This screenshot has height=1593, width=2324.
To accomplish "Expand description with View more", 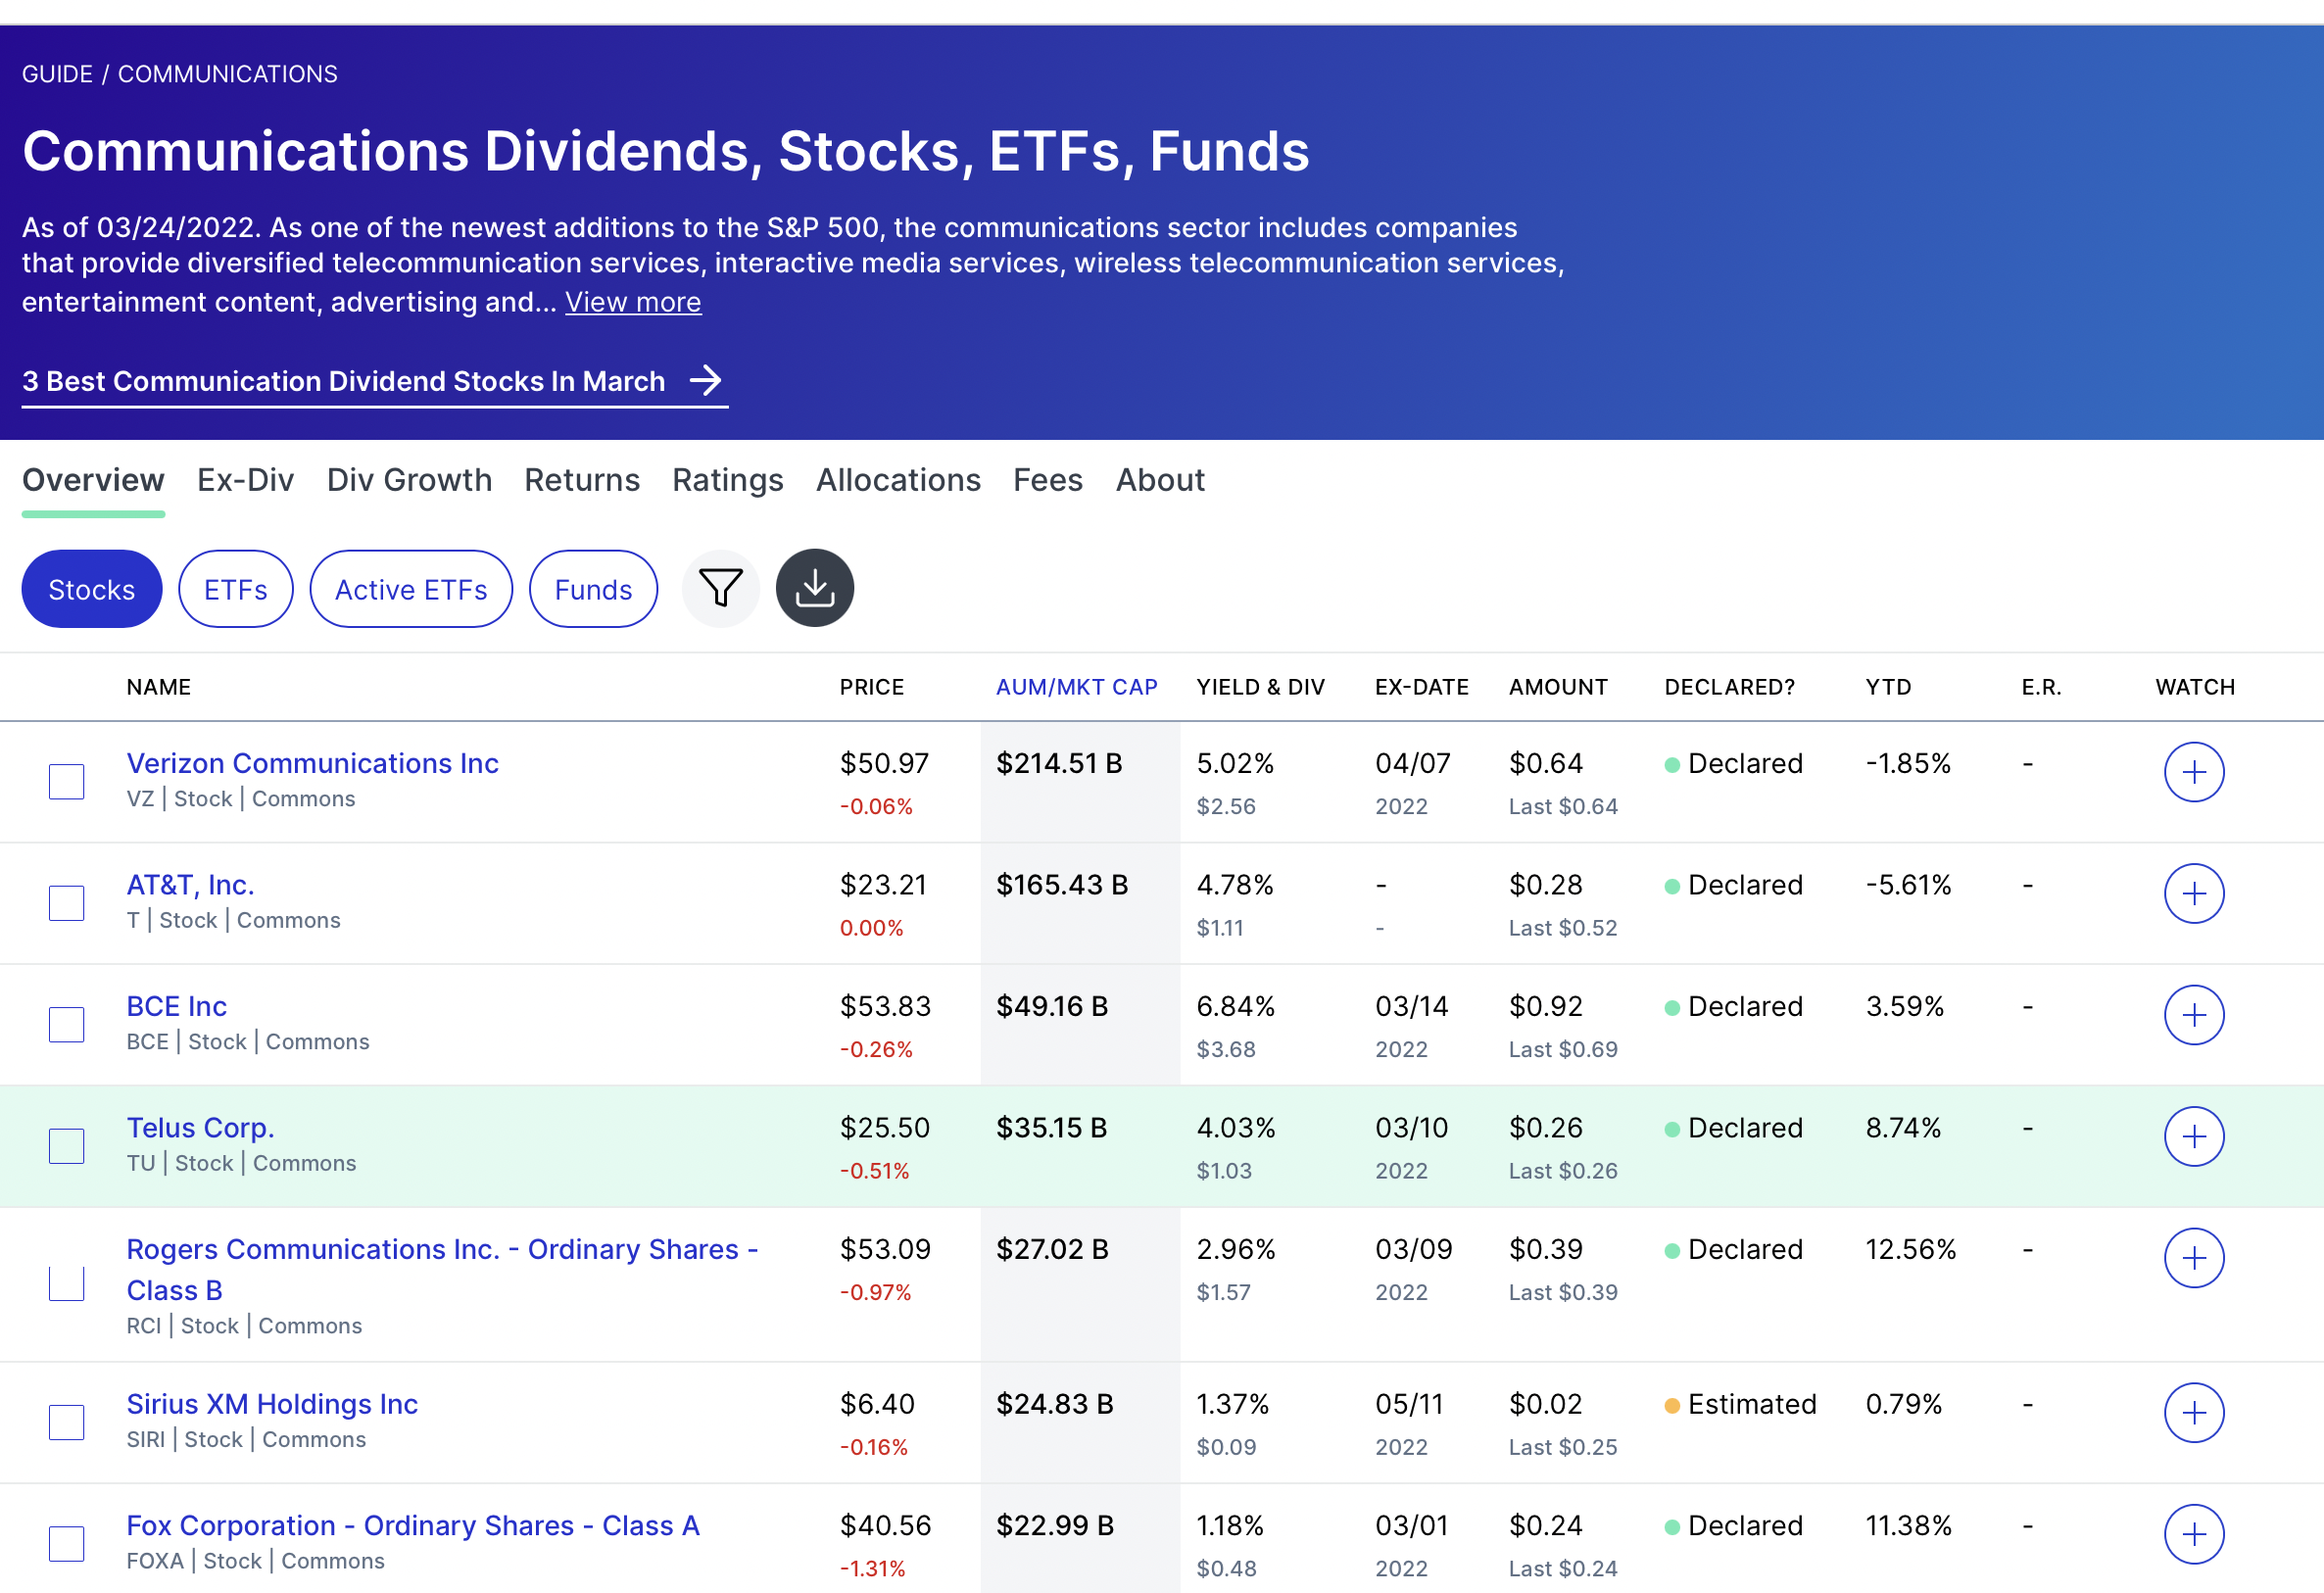I will (x=633, y=302).
